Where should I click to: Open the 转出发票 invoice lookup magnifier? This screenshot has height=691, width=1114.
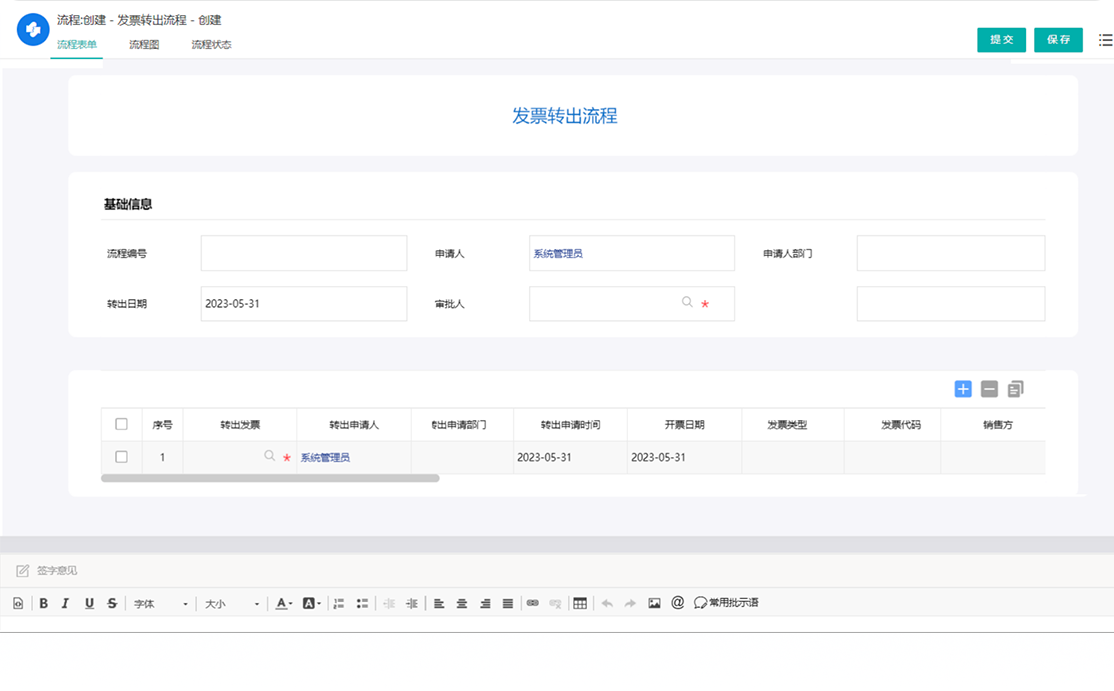pyautogui.click(x=268, y=455)
